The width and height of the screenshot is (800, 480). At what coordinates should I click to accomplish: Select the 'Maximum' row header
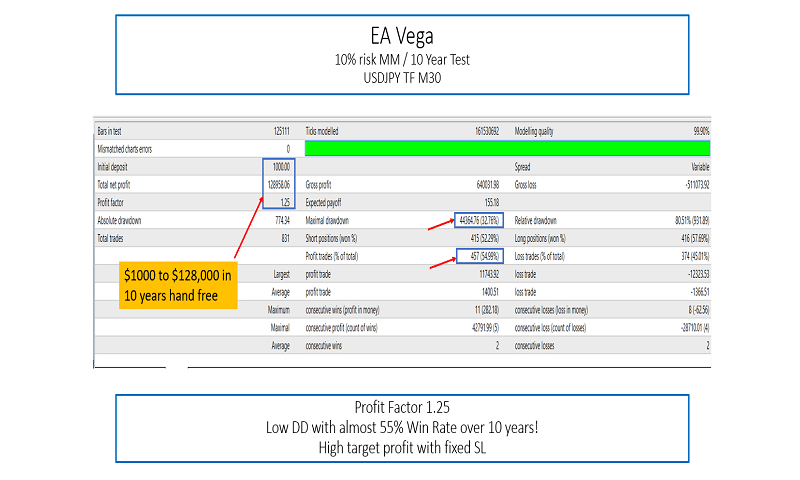click(x=279, y=310)
